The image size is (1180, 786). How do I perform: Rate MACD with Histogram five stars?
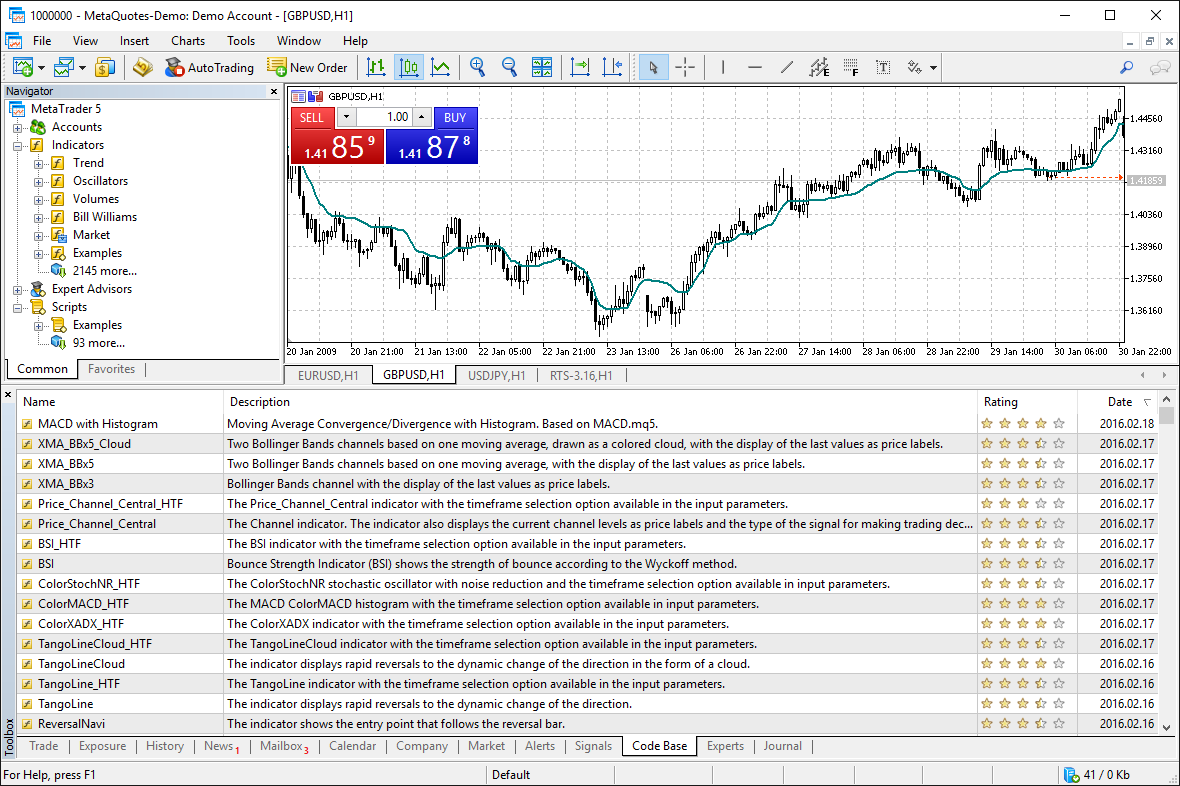point(1059,424)
